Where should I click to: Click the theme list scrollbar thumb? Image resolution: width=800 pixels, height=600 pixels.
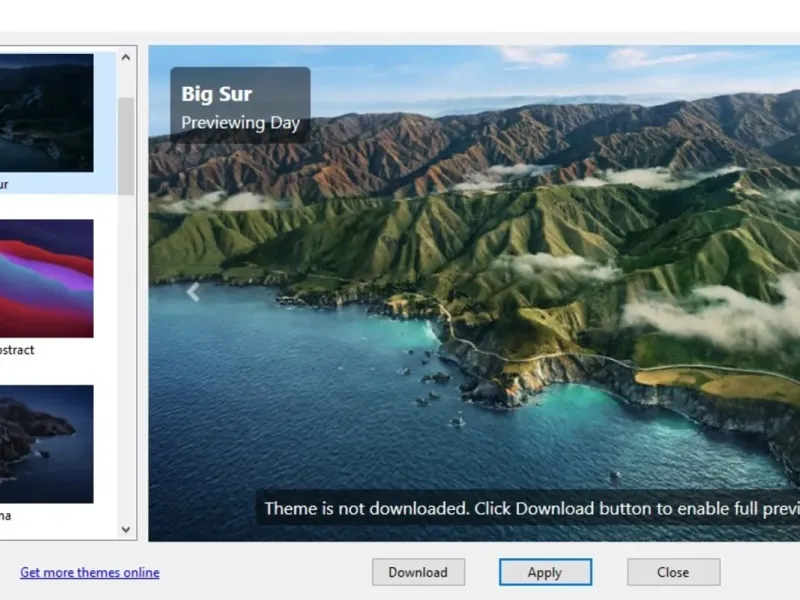tap(126, 146)
